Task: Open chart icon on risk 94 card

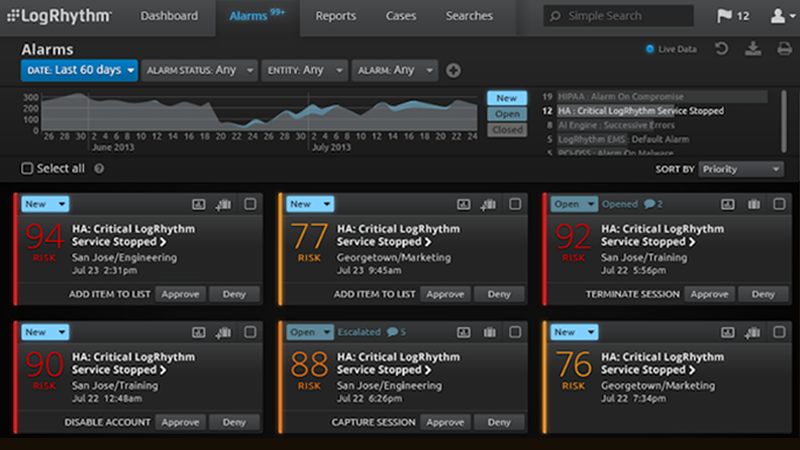Action: pos(198,205)
